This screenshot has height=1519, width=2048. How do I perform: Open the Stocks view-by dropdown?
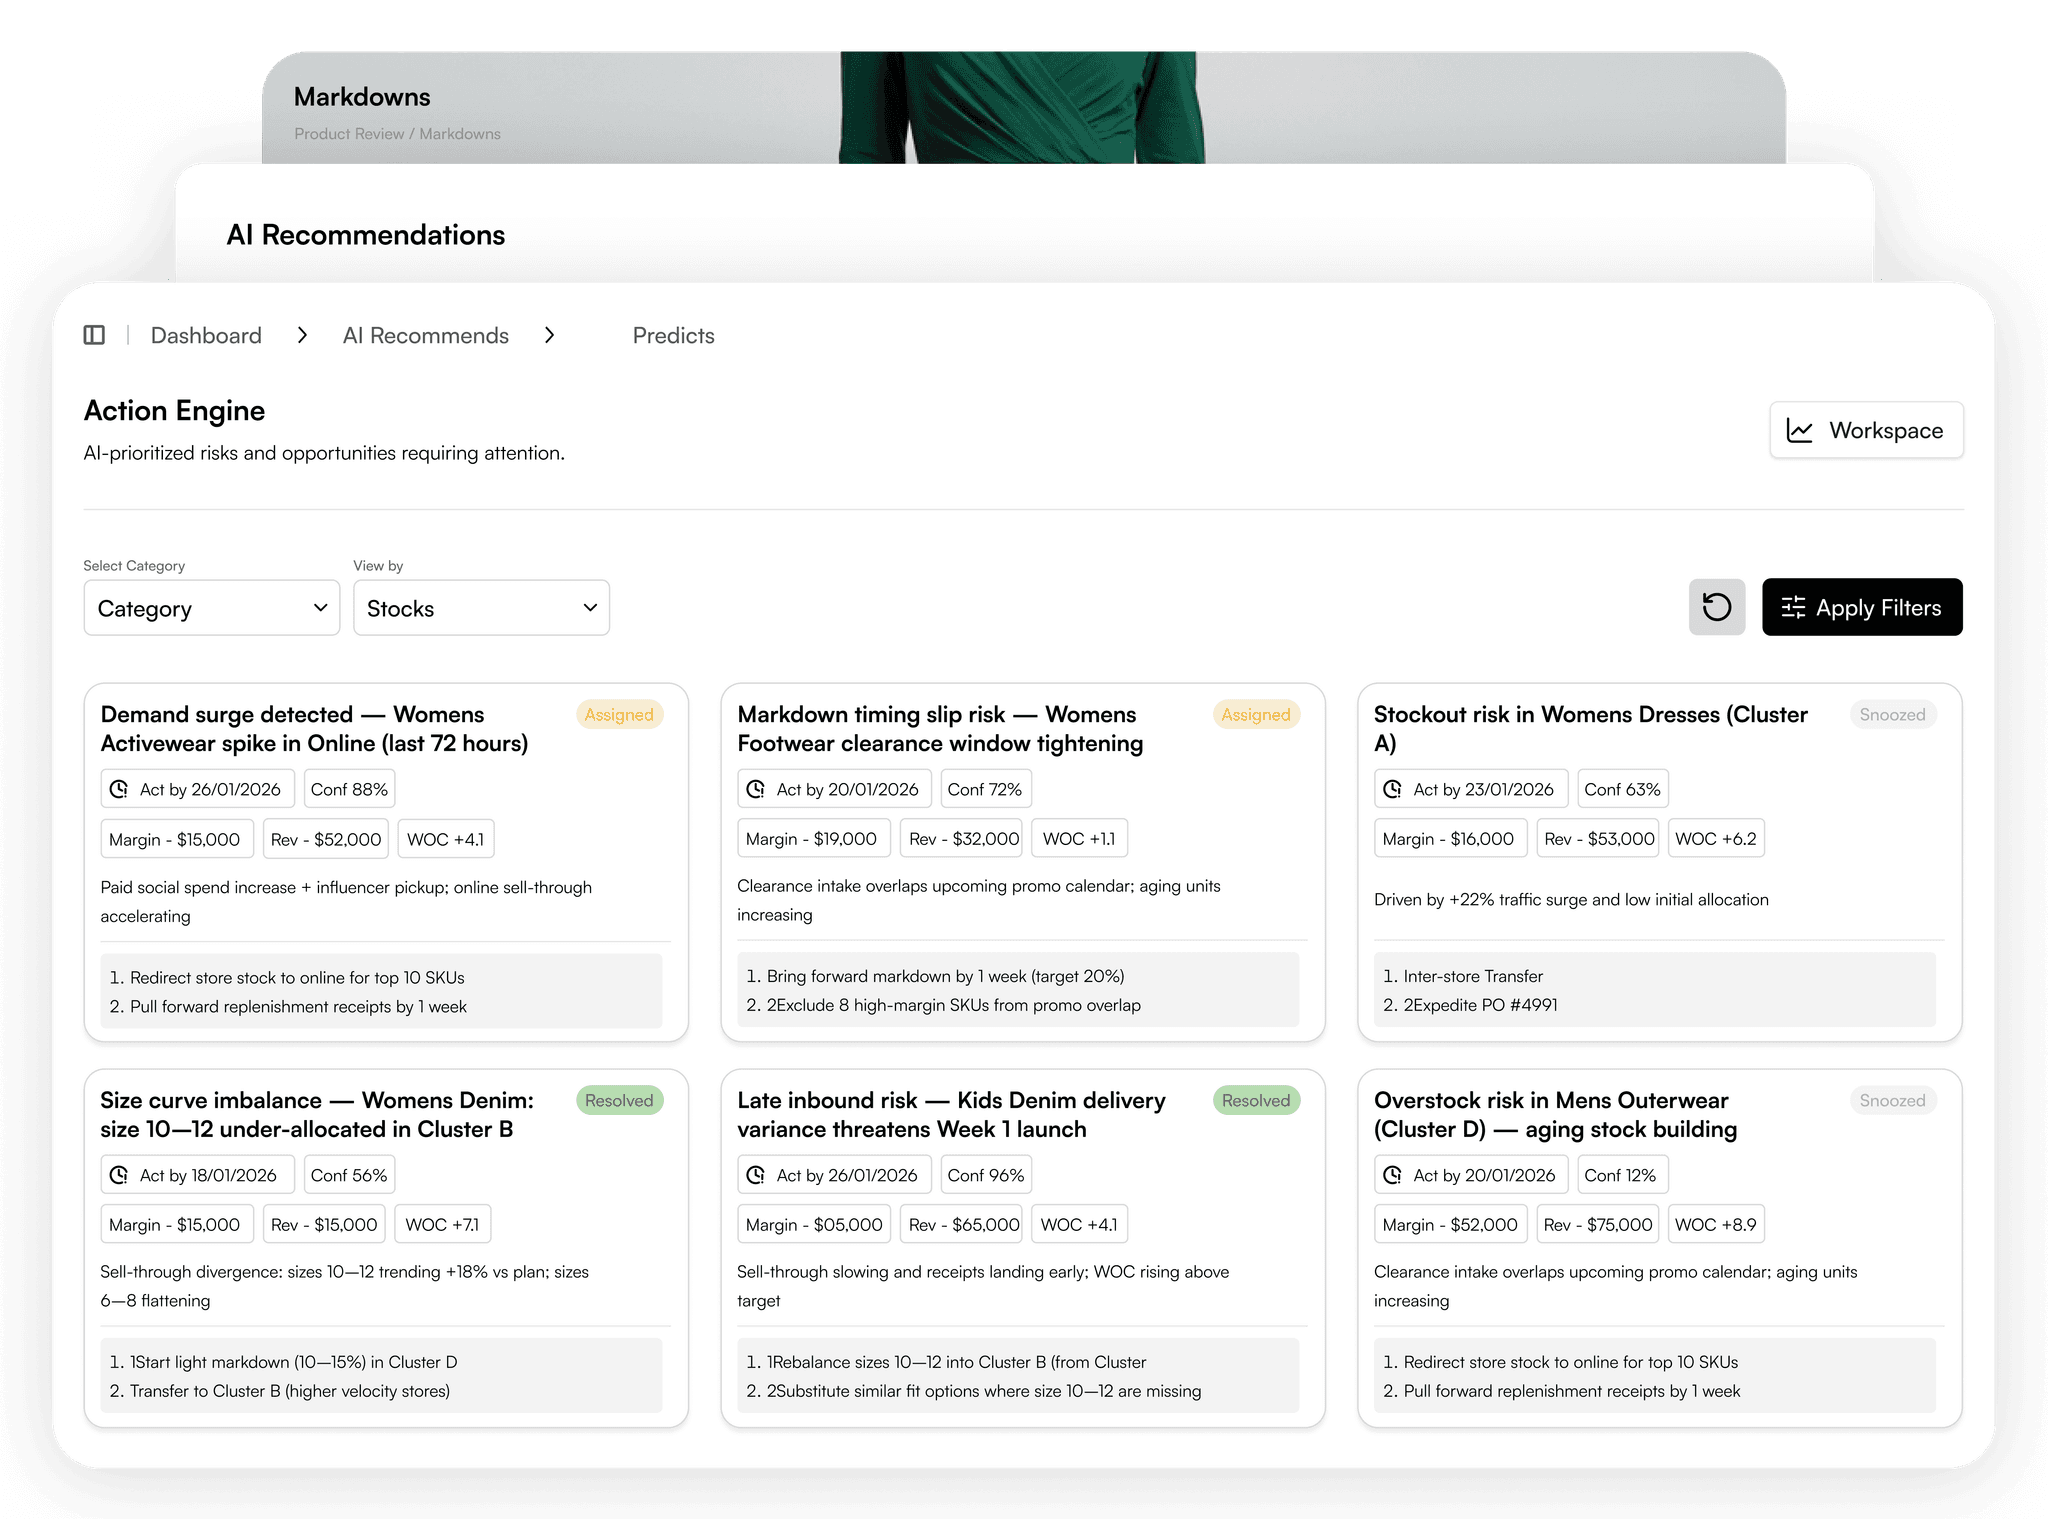point(481,608)
